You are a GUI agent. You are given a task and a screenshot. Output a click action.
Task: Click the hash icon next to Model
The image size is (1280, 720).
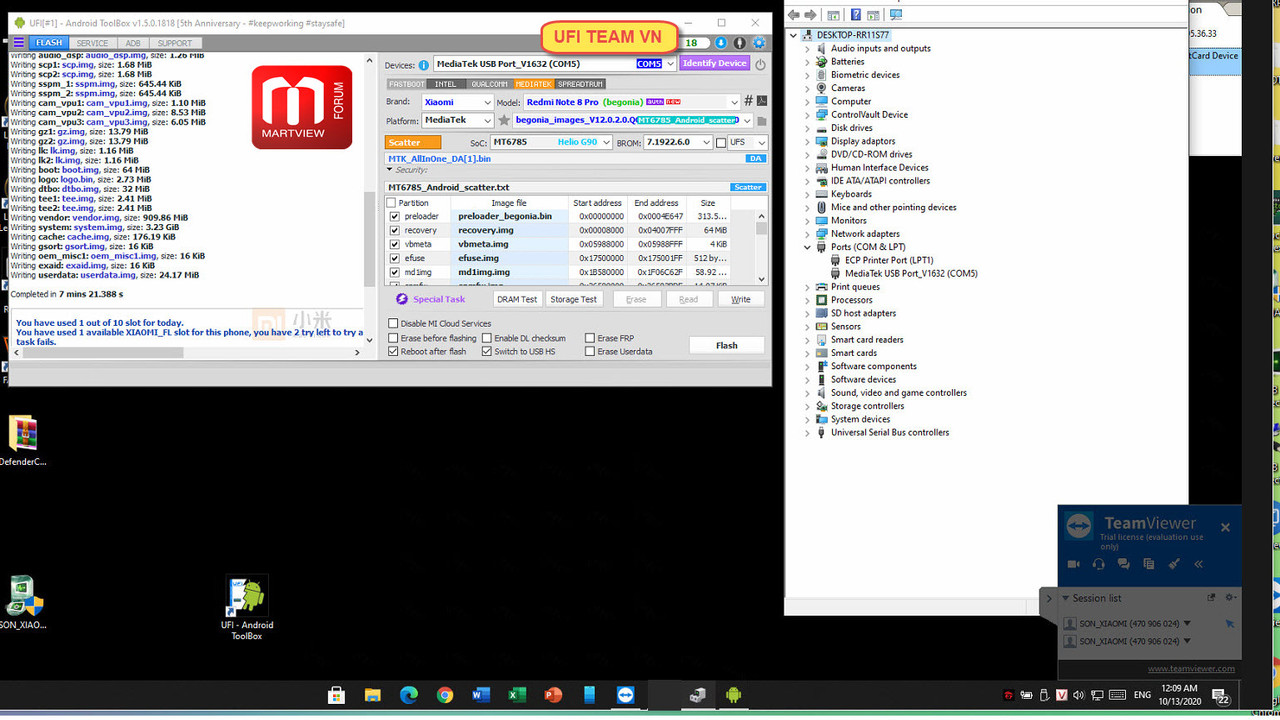tap(748, 101)
